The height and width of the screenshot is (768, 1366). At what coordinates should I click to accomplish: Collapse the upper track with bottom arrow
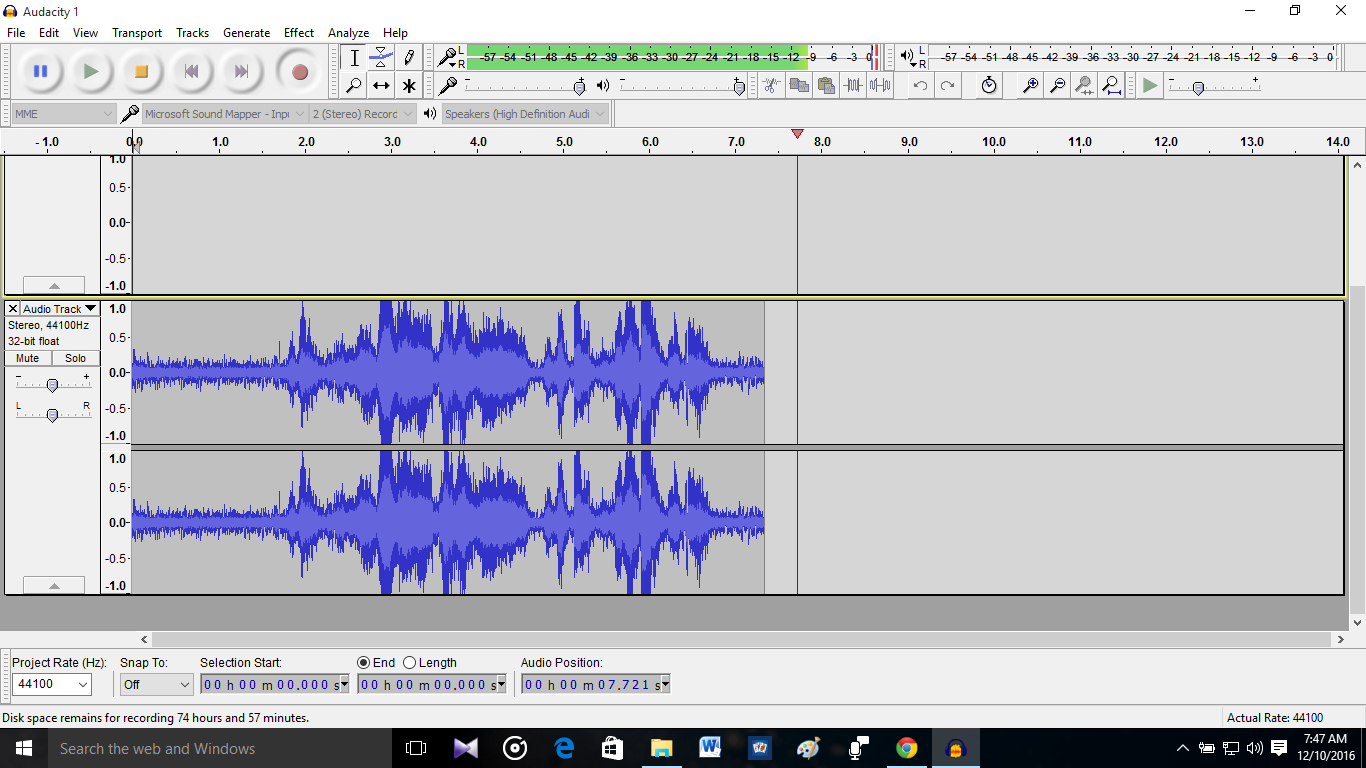coord(54,285)
